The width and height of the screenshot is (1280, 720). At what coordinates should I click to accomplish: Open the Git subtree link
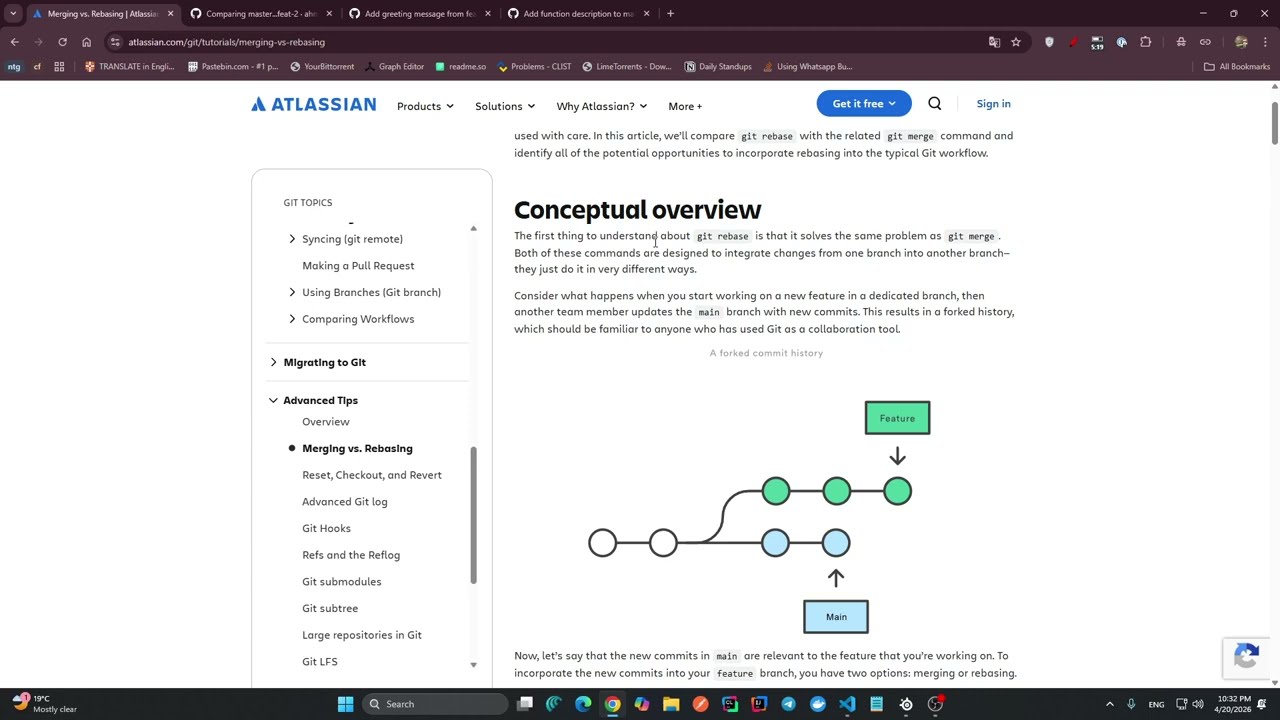coord(330,608)
